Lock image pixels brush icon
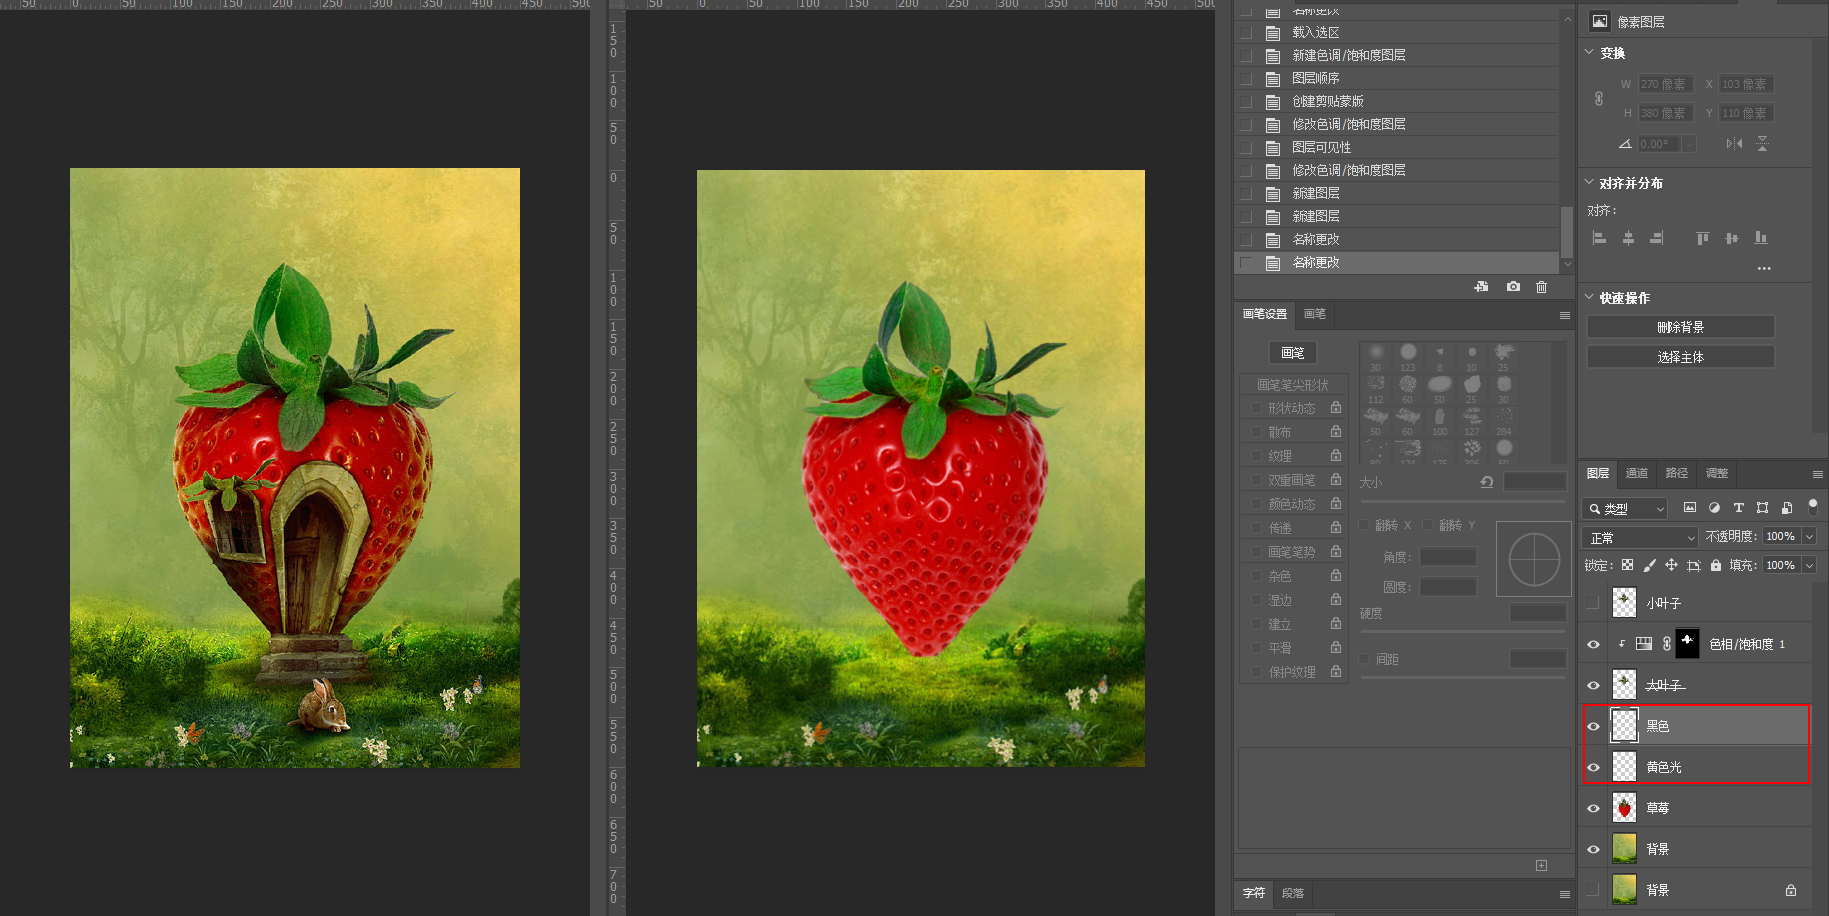1829x916 pixels. 1649,565
